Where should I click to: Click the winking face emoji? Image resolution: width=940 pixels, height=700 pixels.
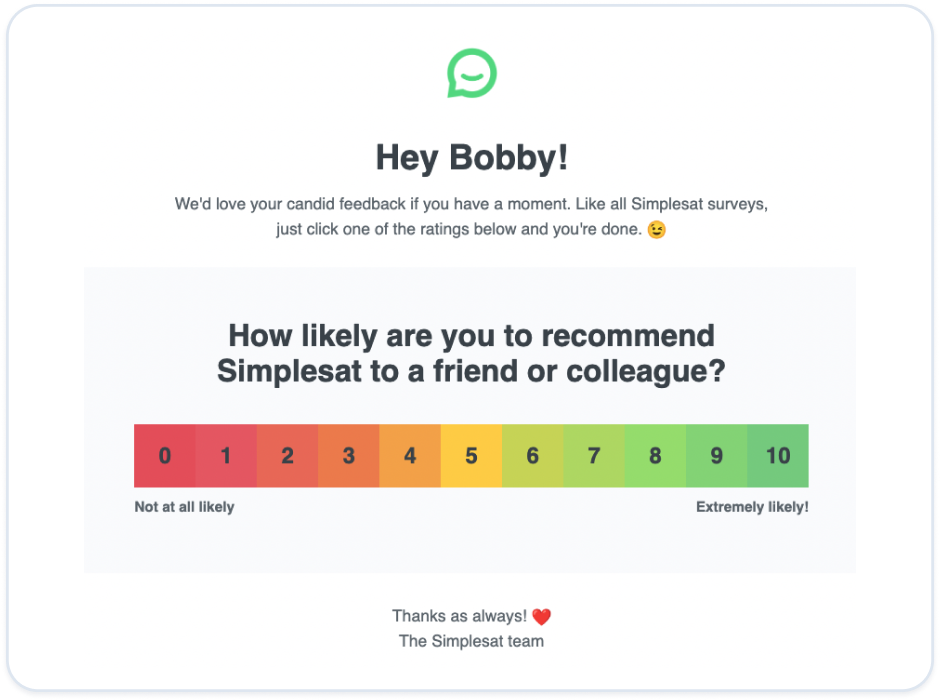coord(657,229)
